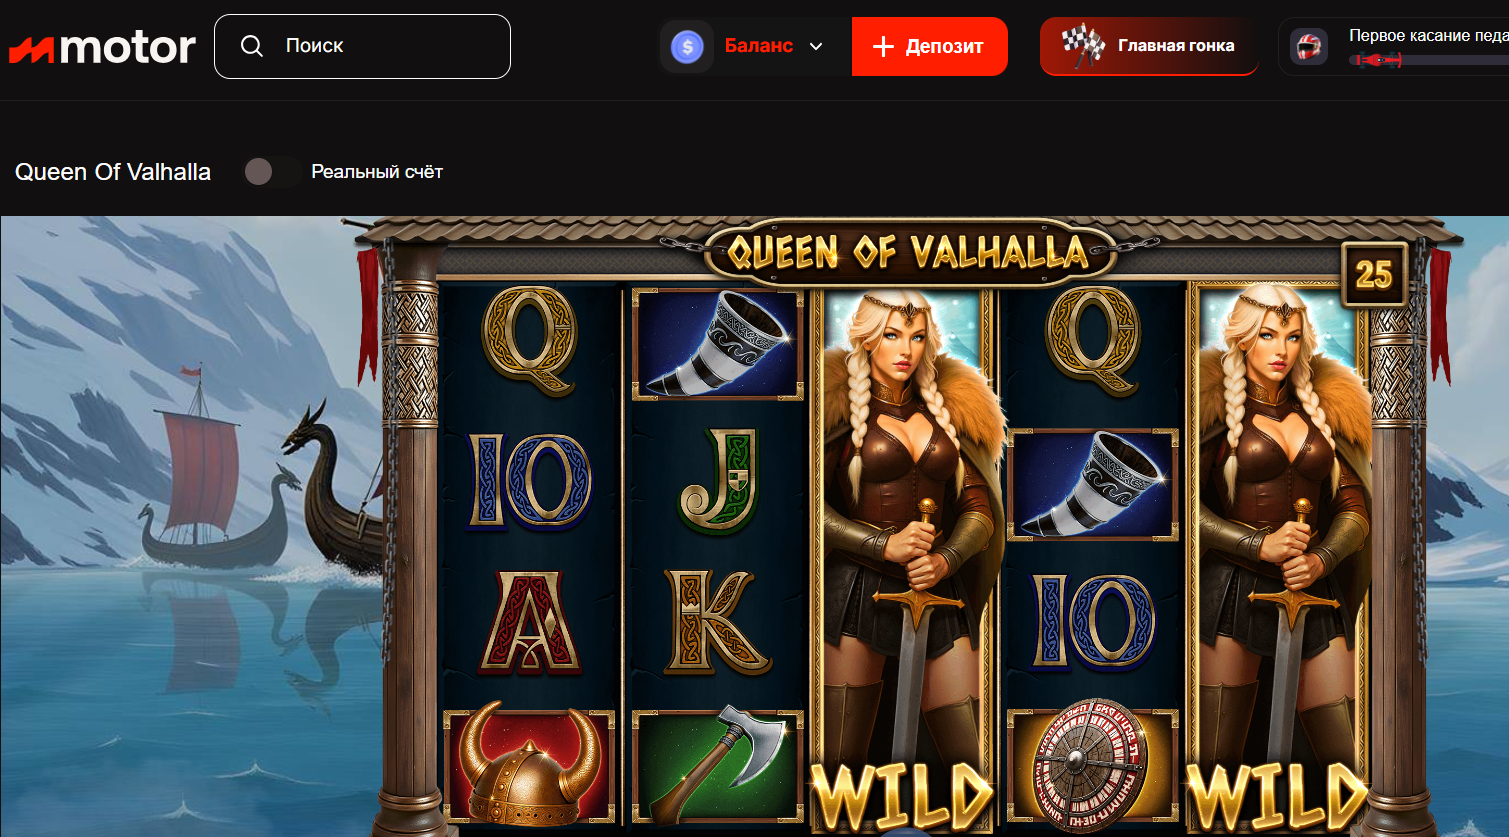Open the Баланс balance menu

point(756,46)
